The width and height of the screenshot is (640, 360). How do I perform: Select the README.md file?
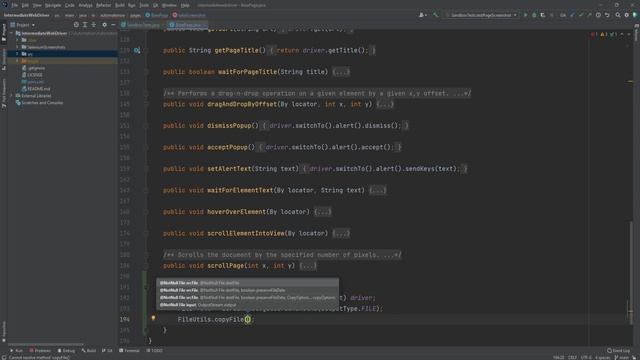36,89
